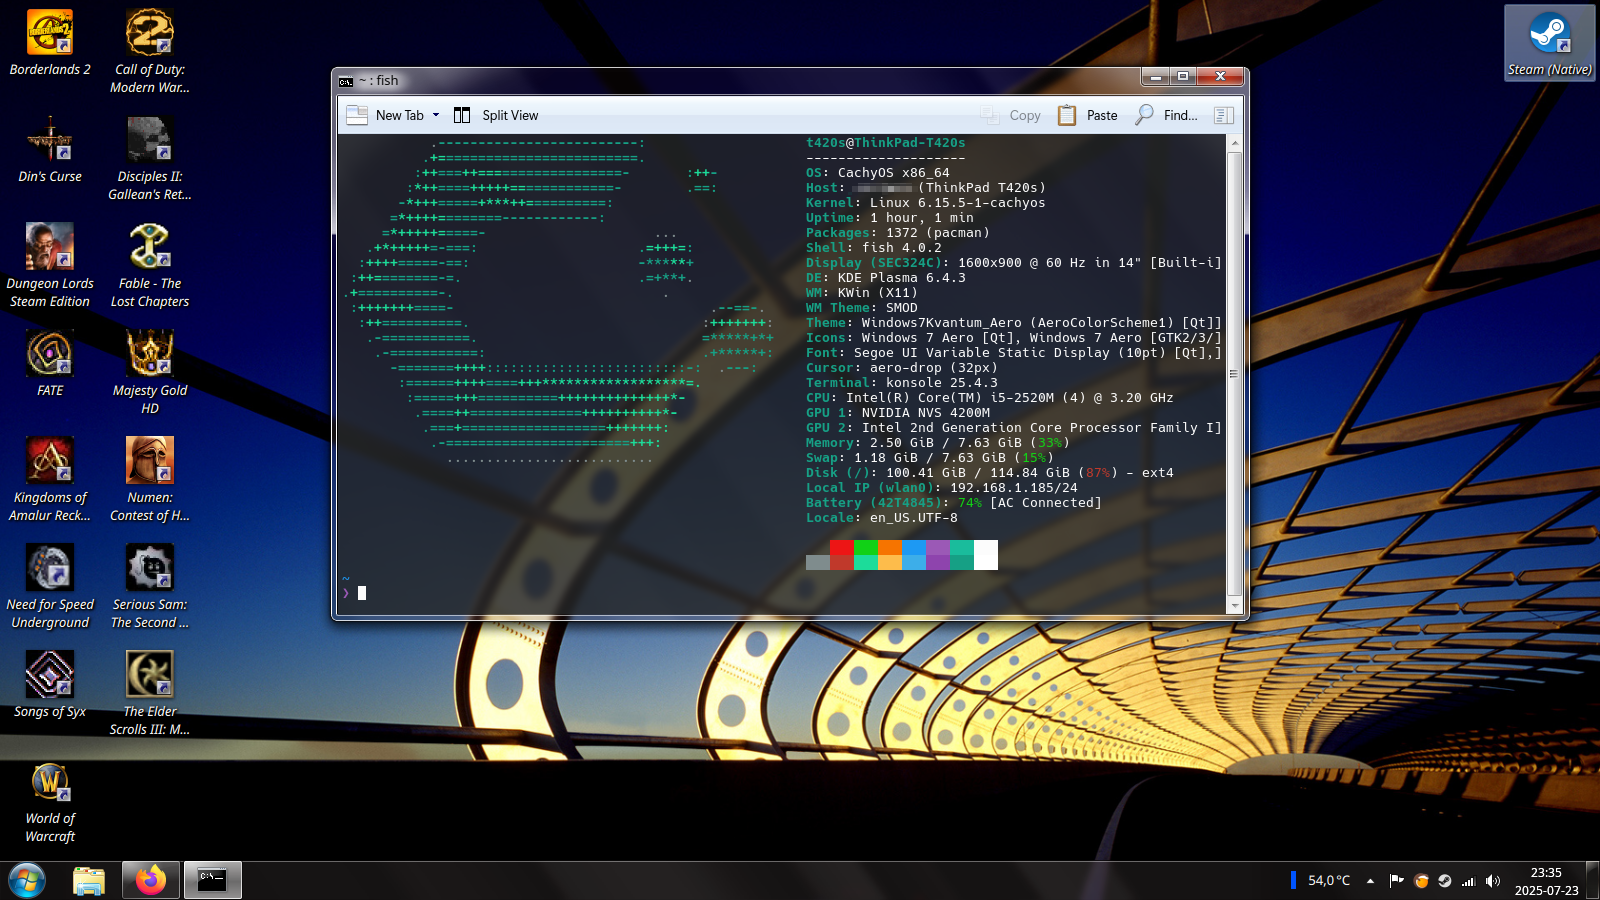Click the Konsole scrollbar down arrow
The image size is (1600, 900).
1235,605
